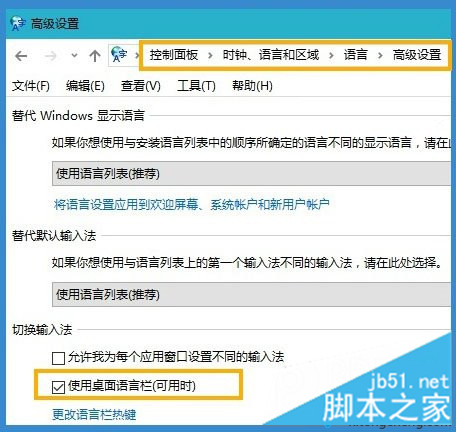This screenshot has height=432, width=456.
Task: Select 高级设置 in the address breadcrumb
Action: tap(417, 55)
